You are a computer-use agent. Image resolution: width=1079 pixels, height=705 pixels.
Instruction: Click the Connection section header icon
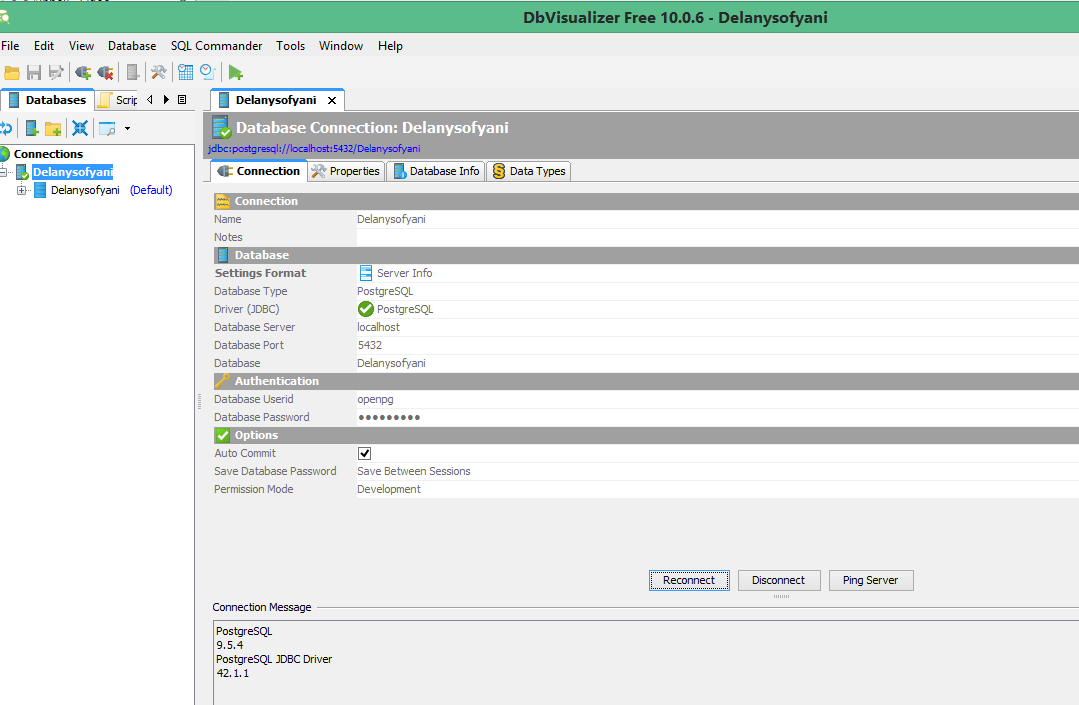point(222,201)
